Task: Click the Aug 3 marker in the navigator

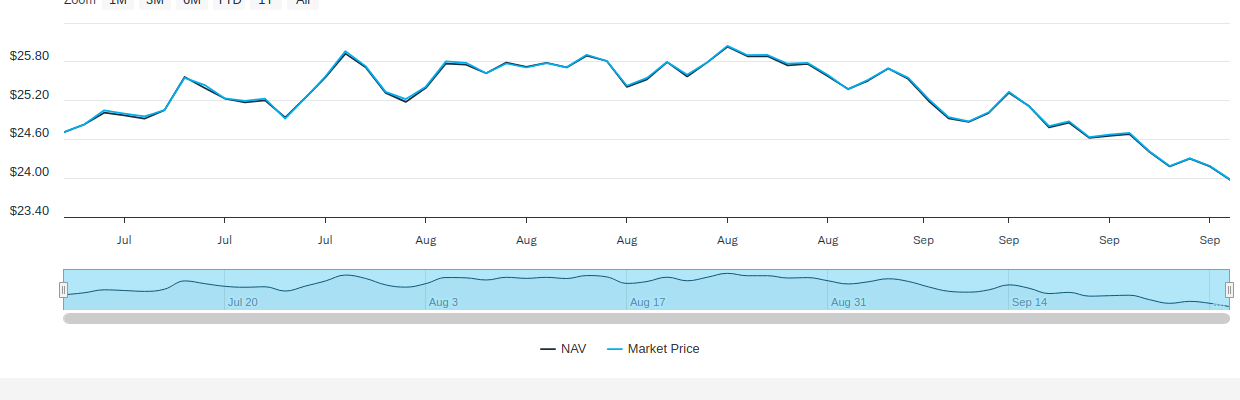Action: pyautogui.click(x=443, y=301)
